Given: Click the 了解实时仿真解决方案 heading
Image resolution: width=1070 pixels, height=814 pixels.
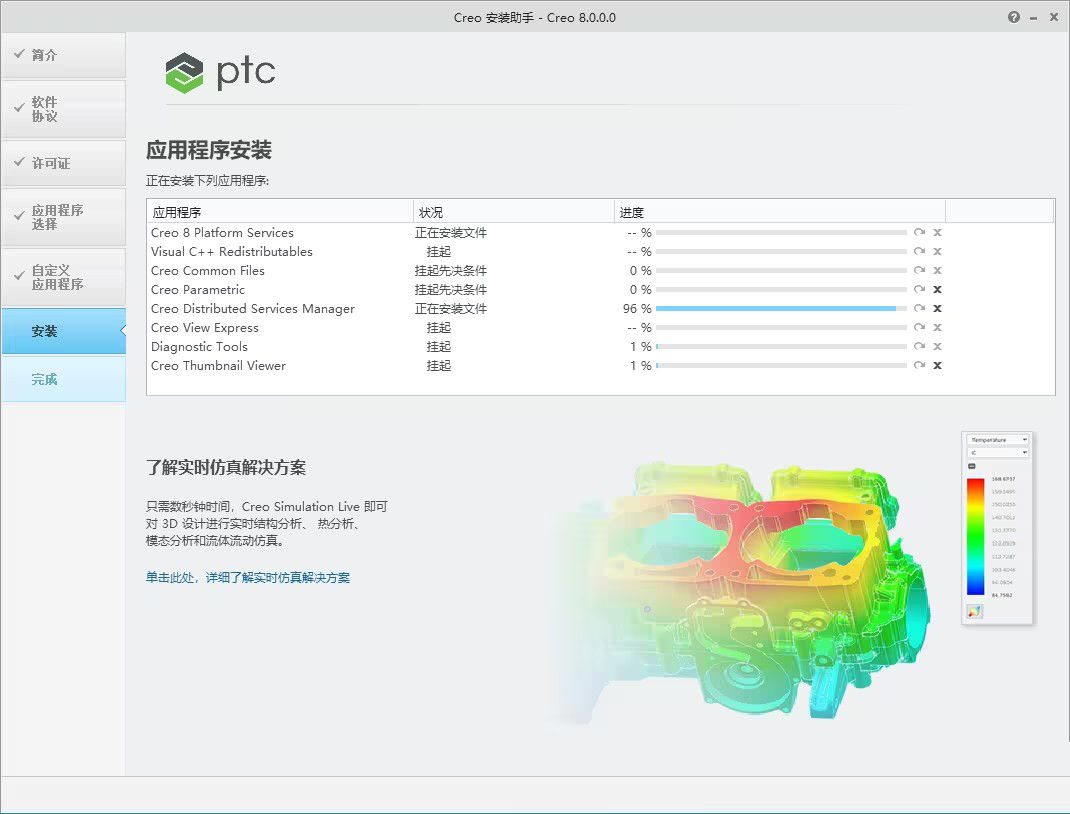Looking at the screenshot, I should tap(226, 467).
